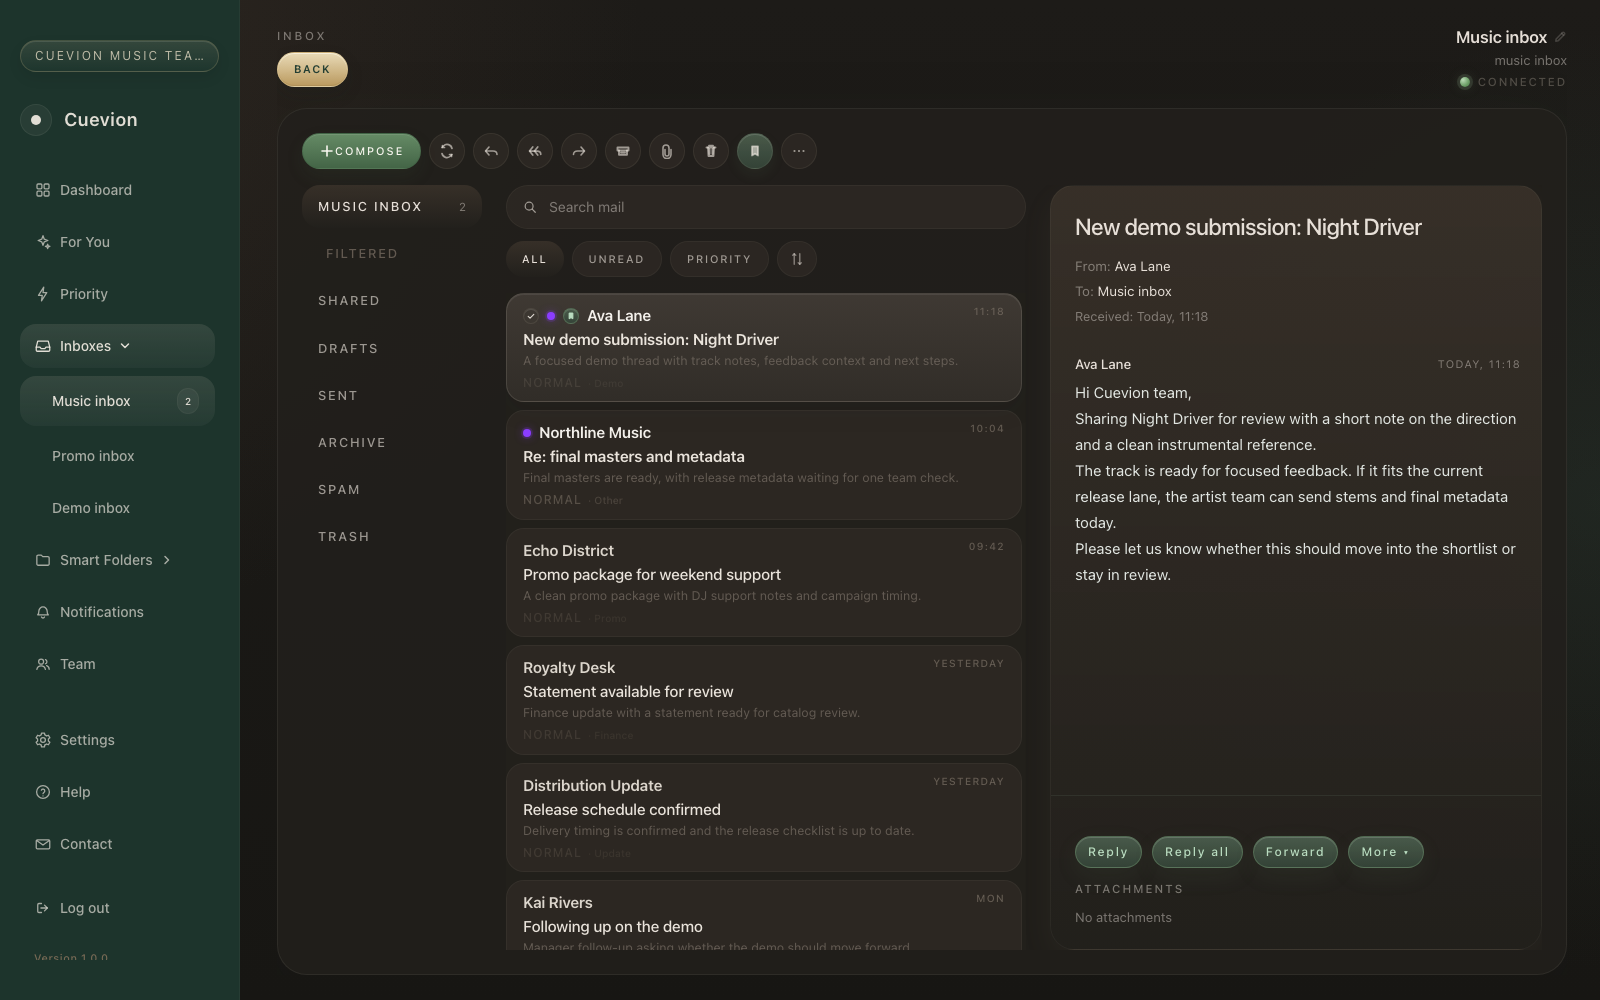The image size is (1600, 1000).
Task: Select the UNREAD filter tab
Action: click(616, 259)
